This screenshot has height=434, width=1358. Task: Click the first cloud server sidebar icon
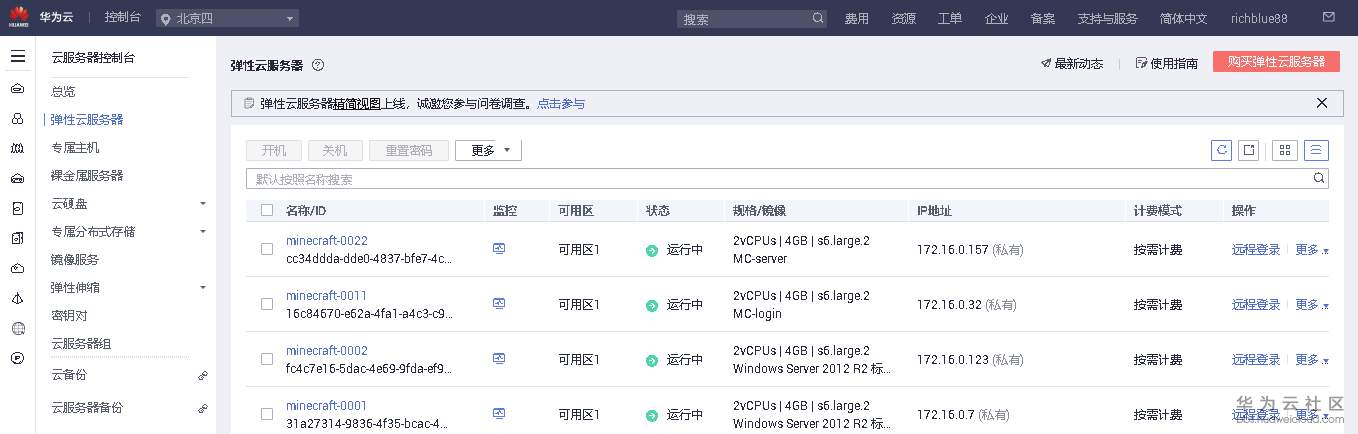coord(17,89)
